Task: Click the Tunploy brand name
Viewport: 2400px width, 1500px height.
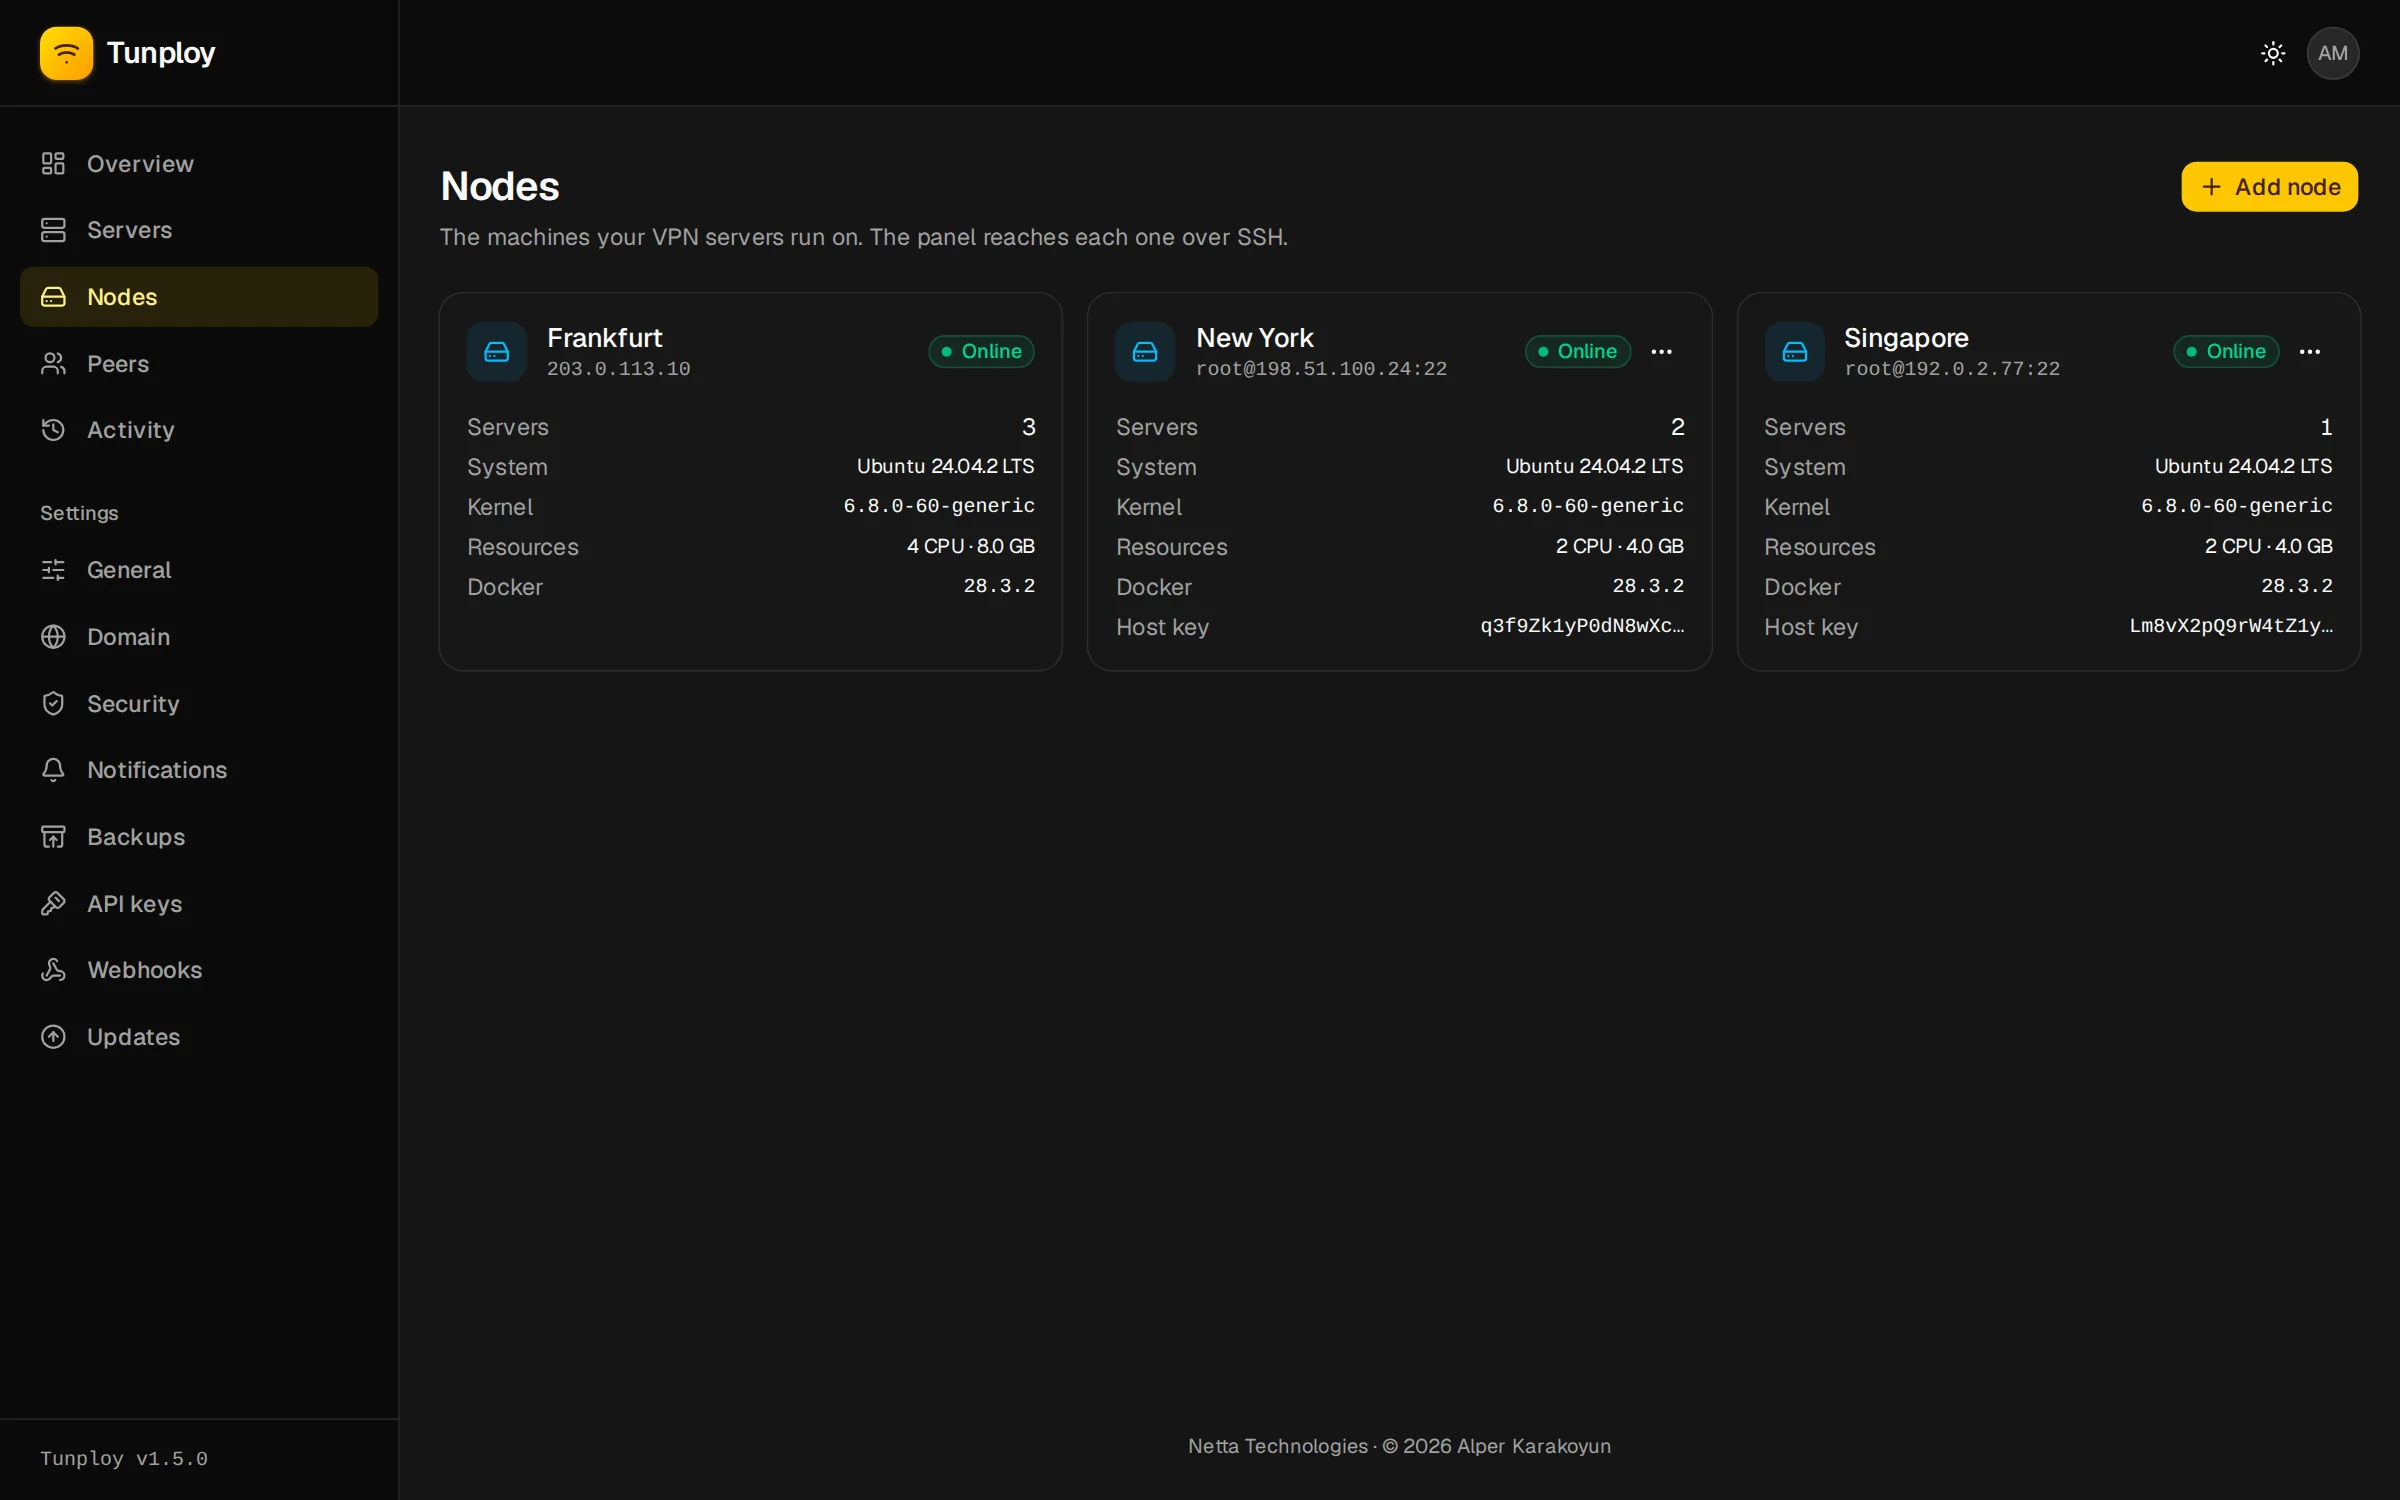Action: coord(161,53)
